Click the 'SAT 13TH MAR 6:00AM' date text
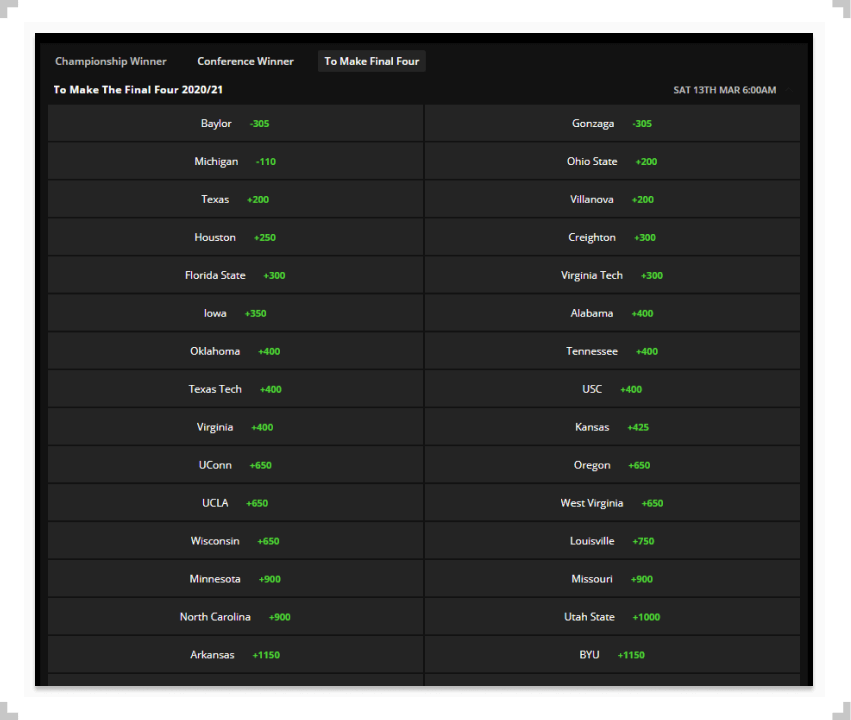 point(725,90)
